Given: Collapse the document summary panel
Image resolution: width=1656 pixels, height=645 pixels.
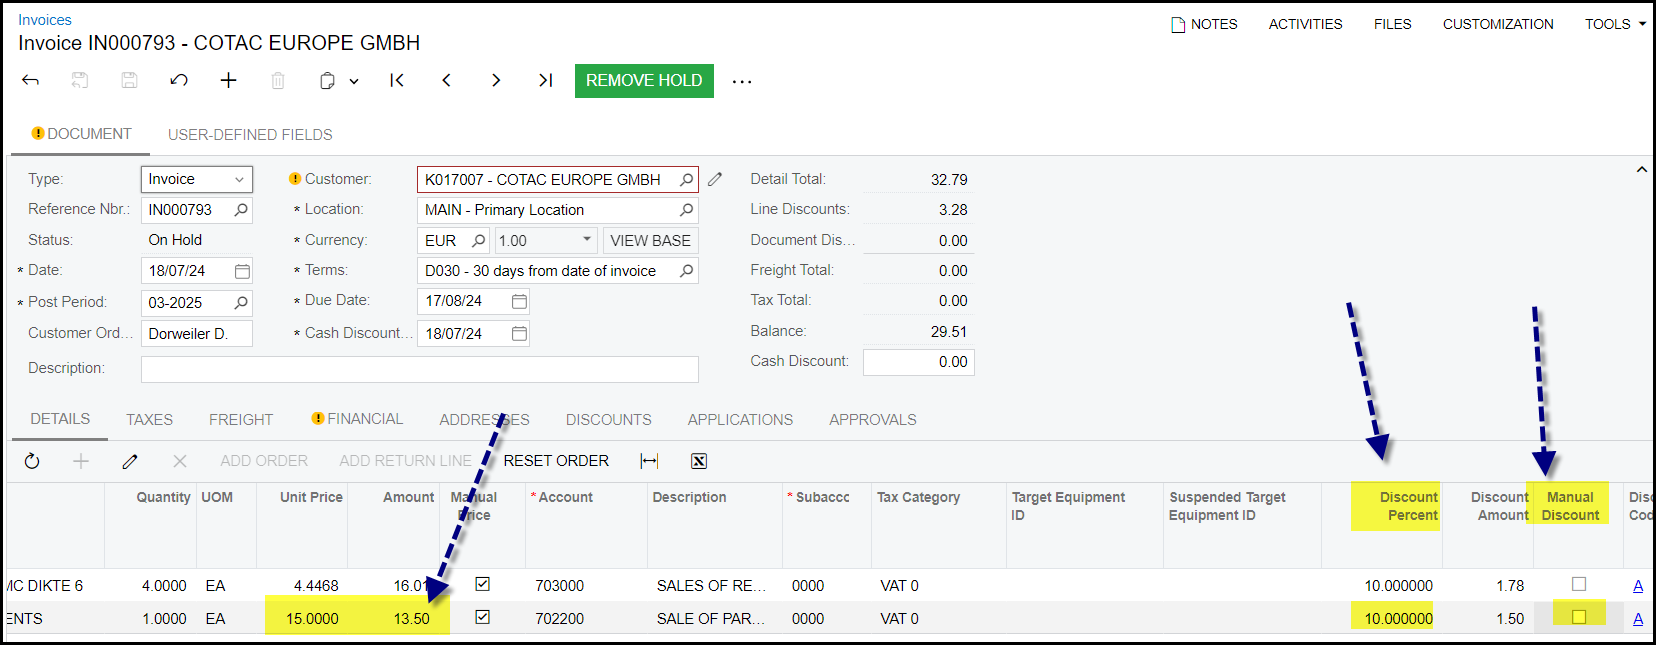Looking at the screenshot, I should point(1641,170).
